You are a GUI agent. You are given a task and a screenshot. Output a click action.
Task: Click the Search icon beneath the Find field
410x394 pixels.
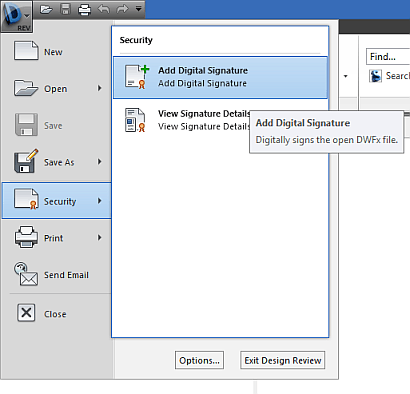point(375,76)
